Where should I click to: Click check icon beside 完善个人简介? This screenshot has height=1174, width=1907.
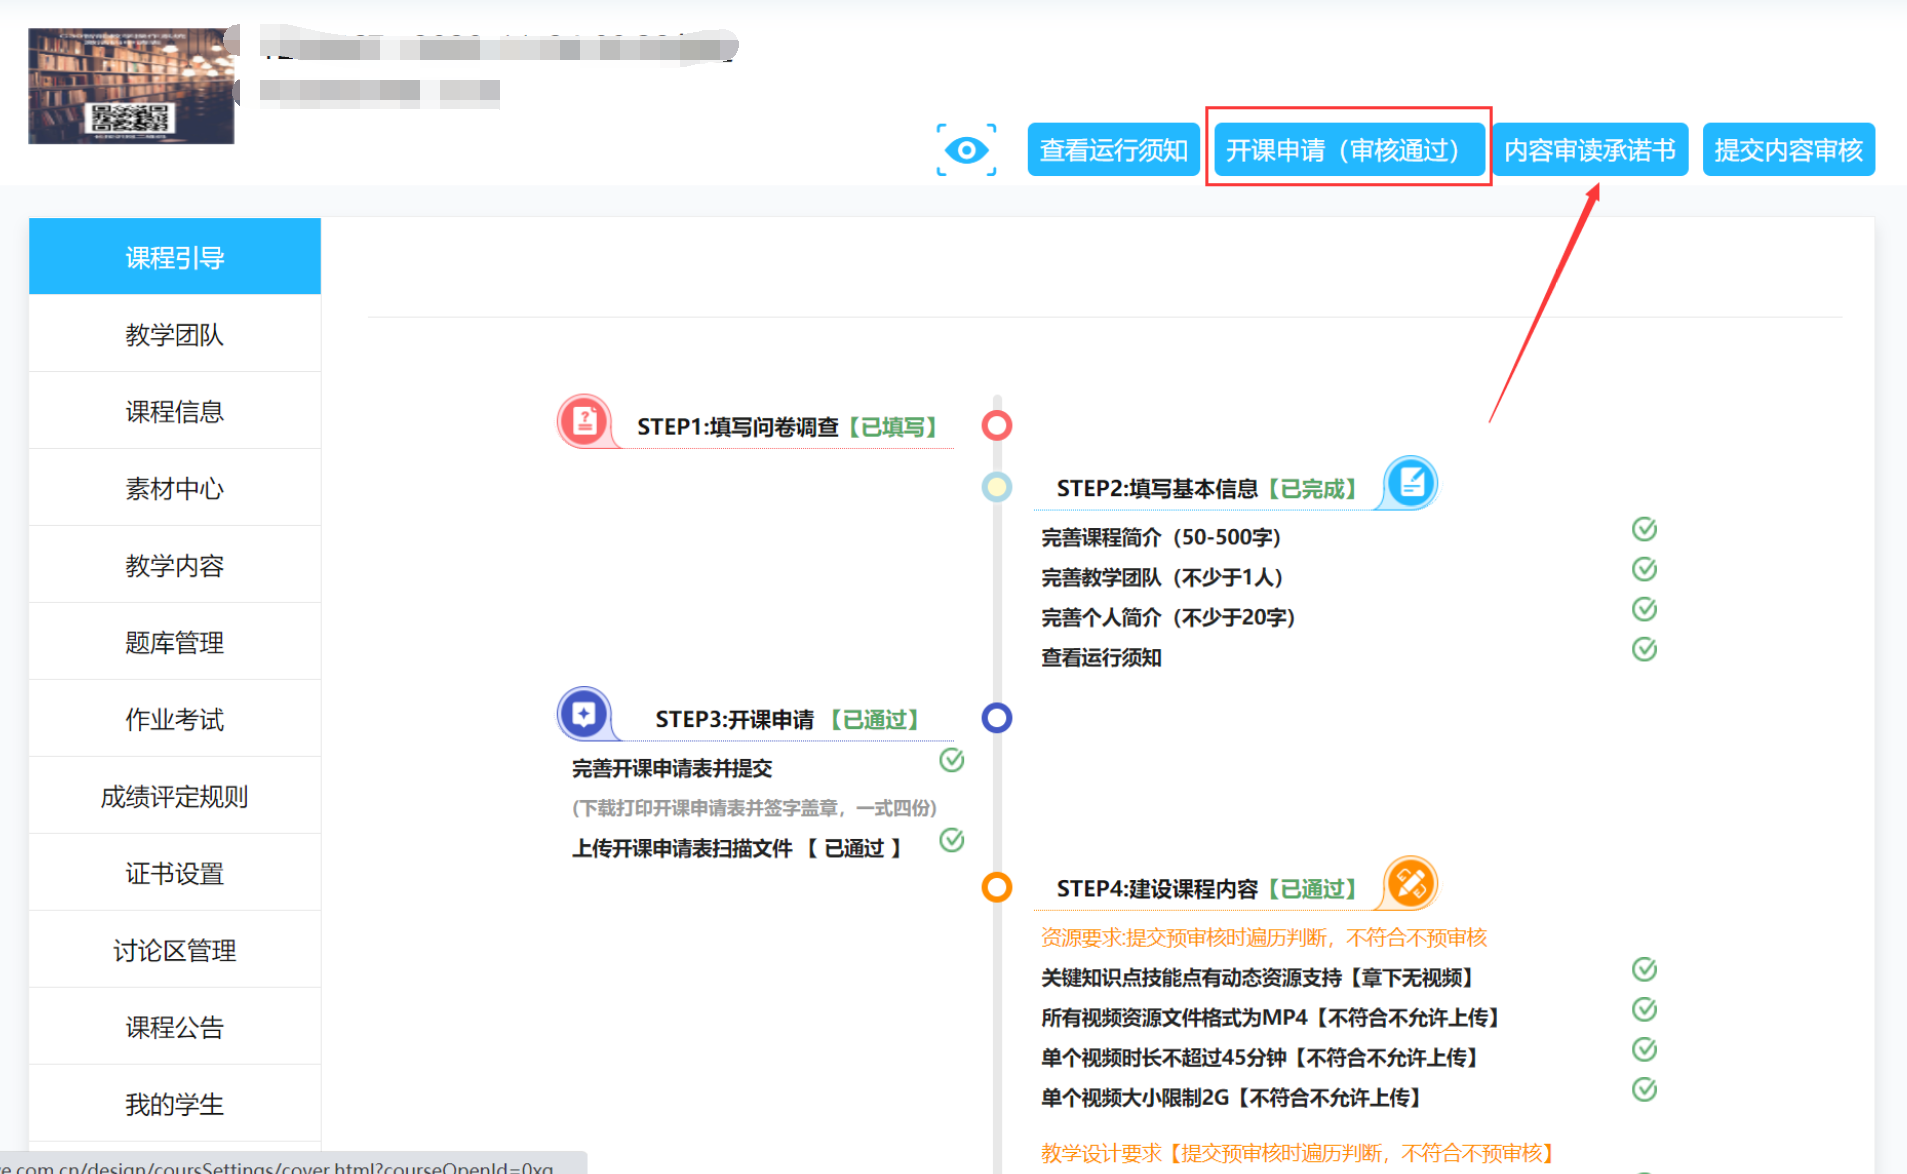(1645, 609)
